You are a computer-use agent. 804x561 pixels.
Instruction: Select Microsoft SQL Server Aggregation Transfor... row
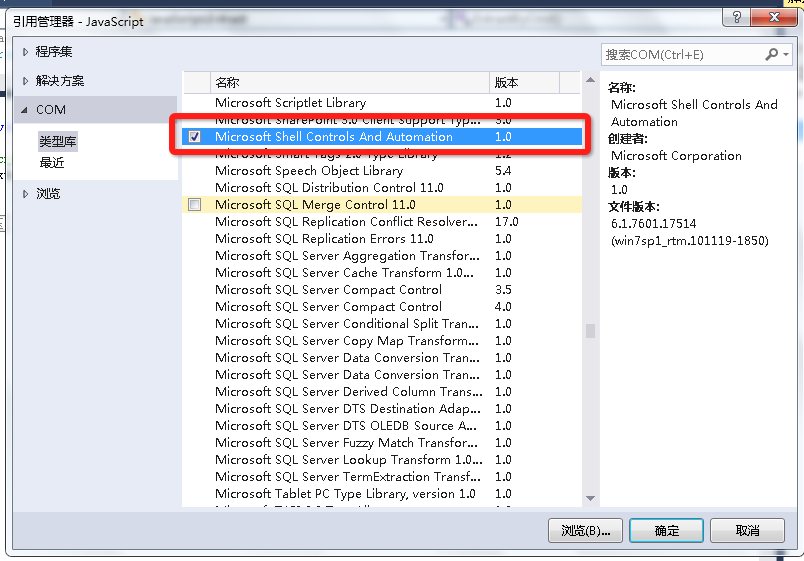(382, 255)
